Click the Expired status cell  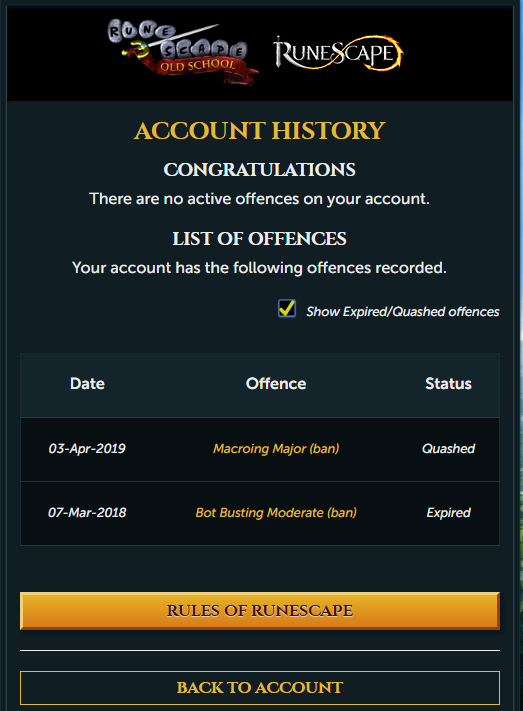448,512
